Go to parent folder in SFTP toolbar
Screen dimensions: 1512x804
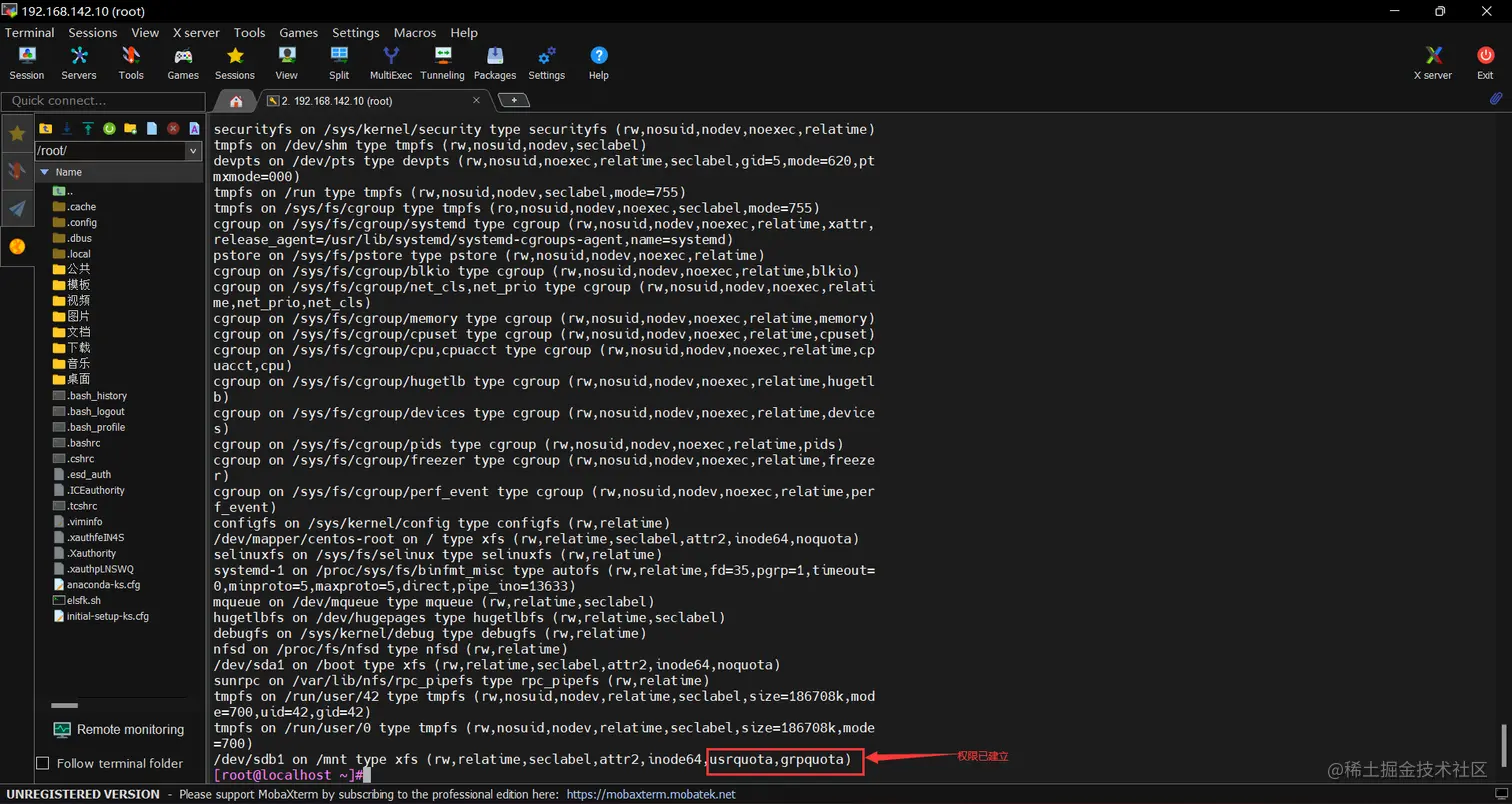coord(45,128)
